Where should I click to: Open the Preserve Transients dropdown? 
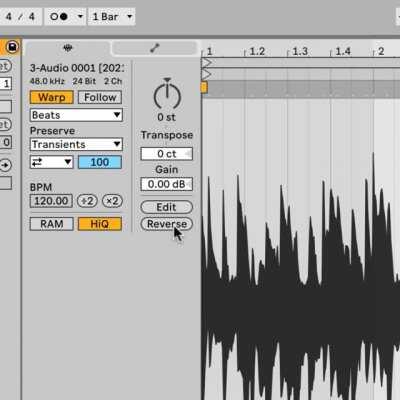(76, 144)
